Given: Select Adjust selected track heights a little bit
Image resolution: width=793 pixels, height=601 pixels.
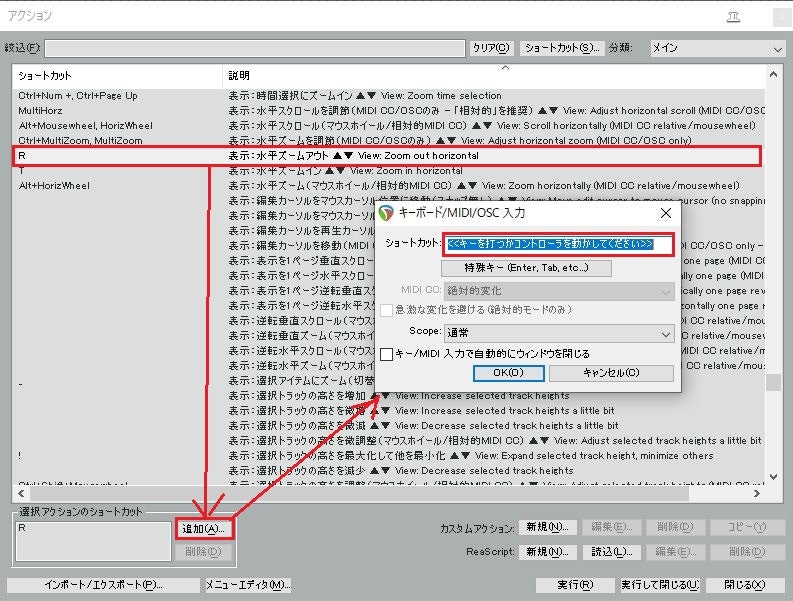Looking at the screenshot, I should 388,441.
